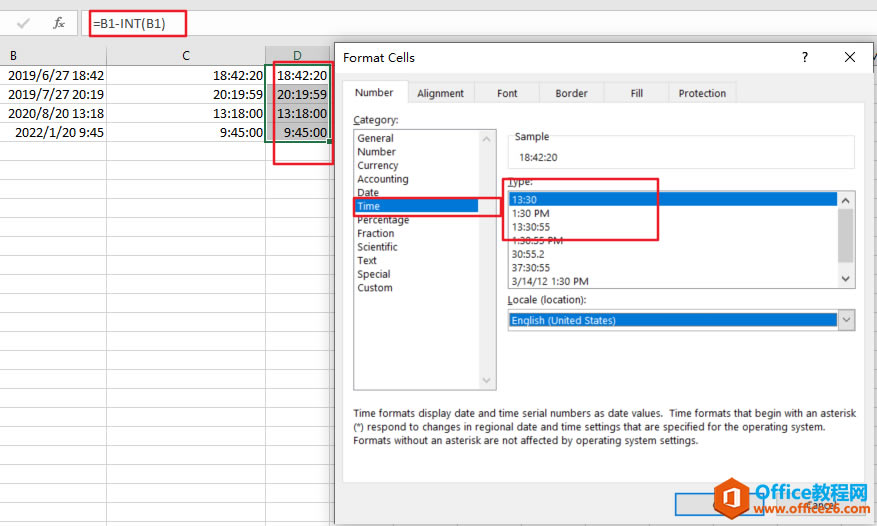The width and height of the screenshot is (877, 526).
Task: Select Fraction category
Action: [x=417, y=233]
